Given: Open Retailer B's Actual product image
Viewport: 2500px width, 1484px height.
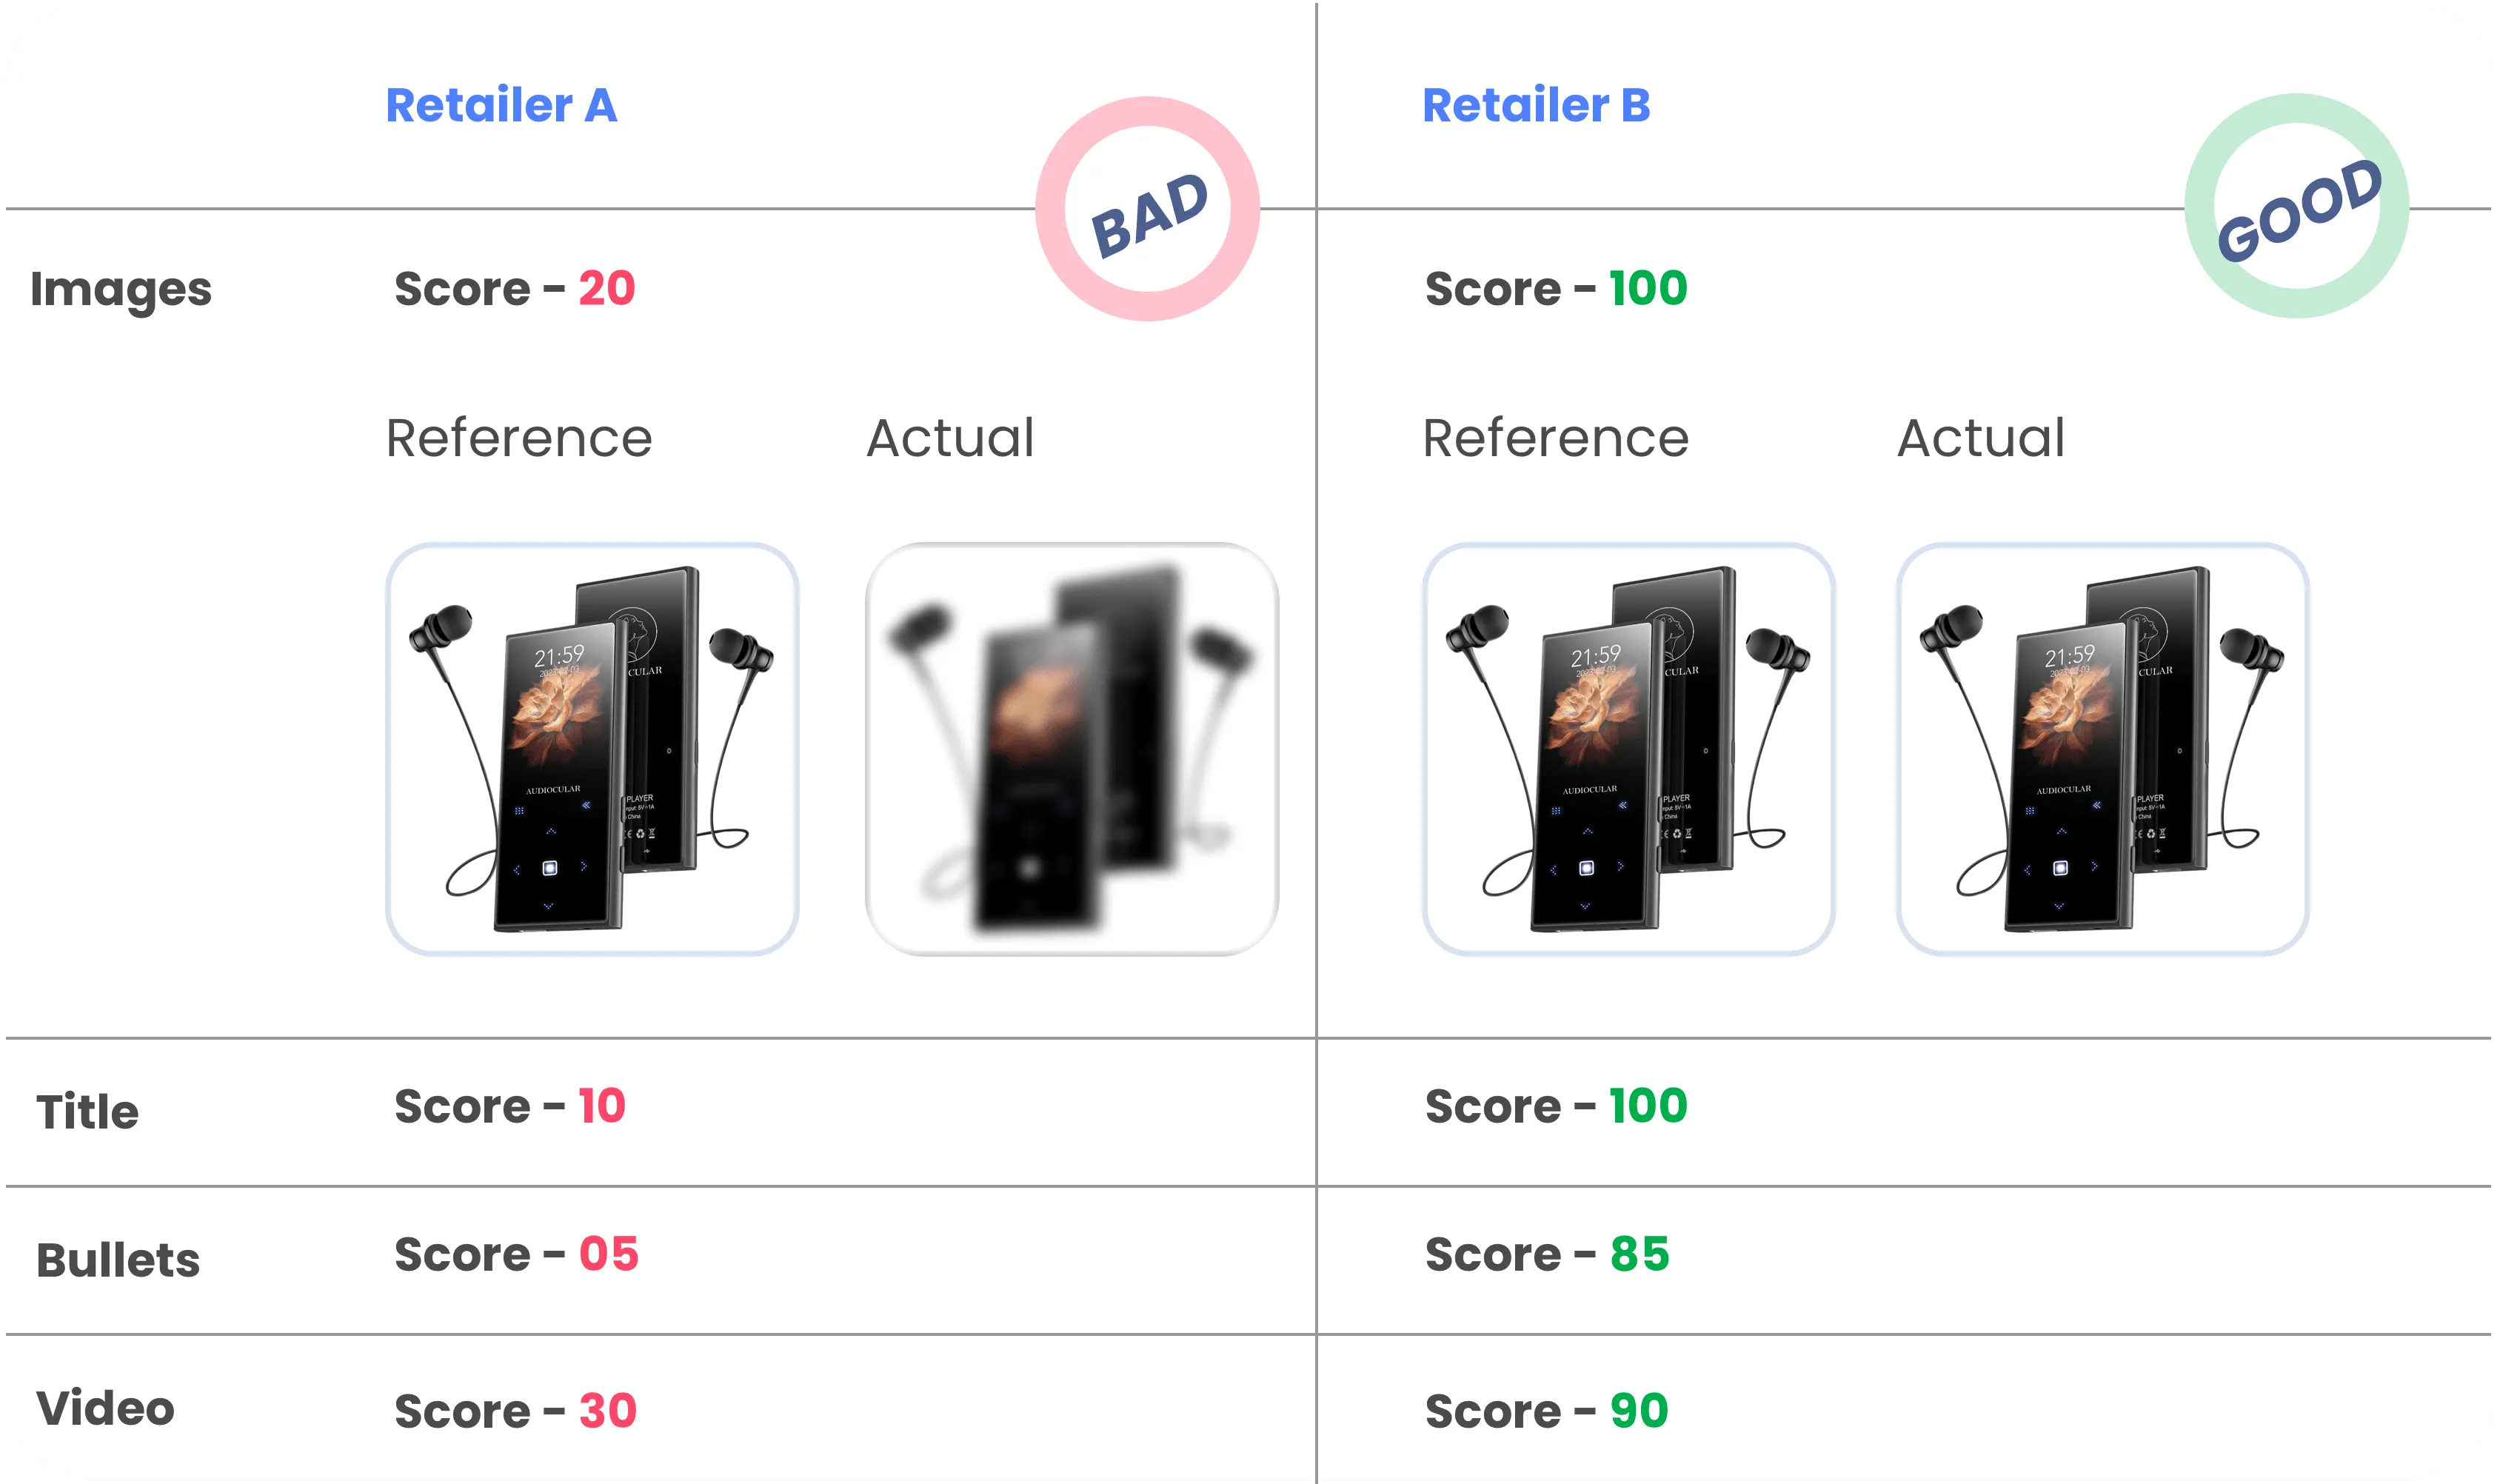Looking at the screenshot, I should [x=2102, y=749].
